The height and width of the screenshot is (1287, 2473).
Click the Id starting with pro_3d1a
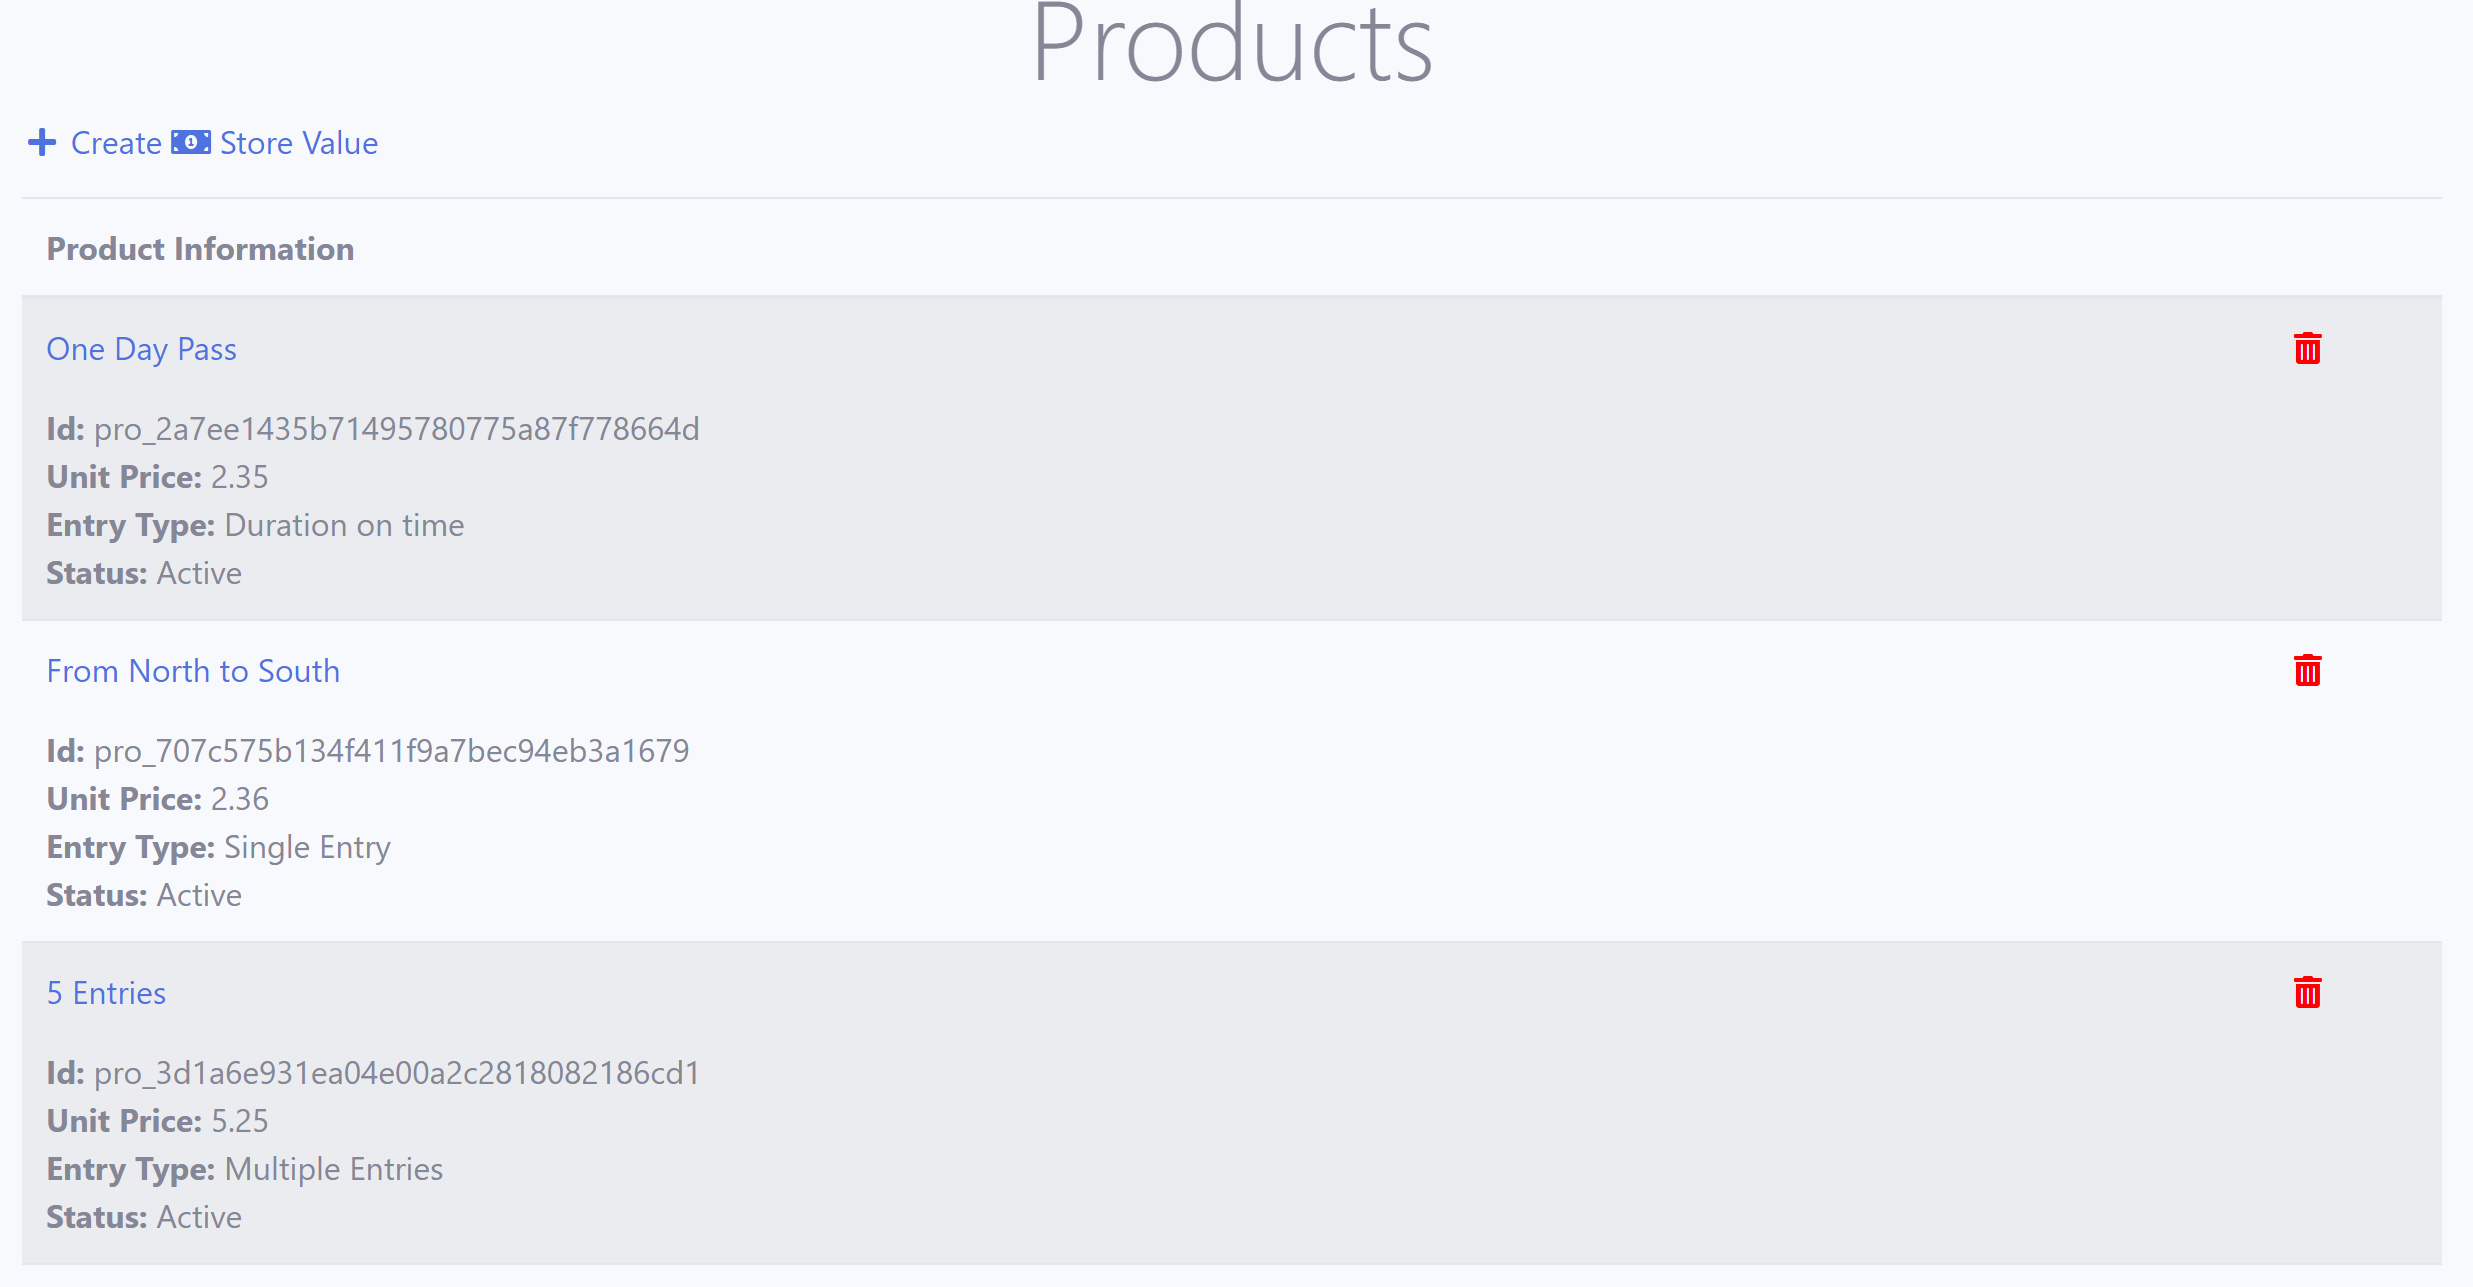396,1073
